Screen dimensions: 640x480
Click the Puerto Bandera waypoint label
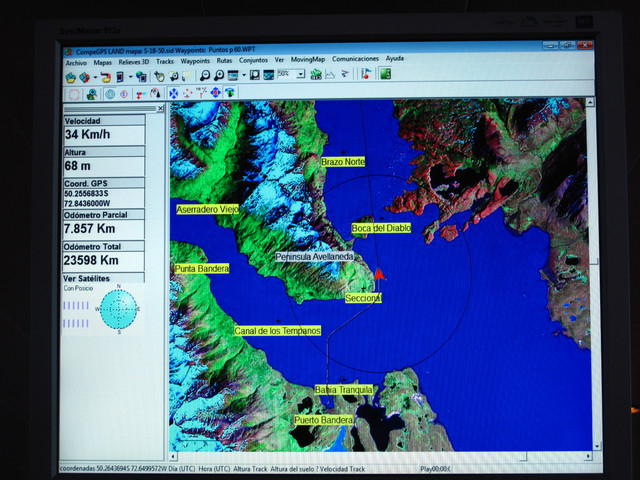[x=324, y=420]
